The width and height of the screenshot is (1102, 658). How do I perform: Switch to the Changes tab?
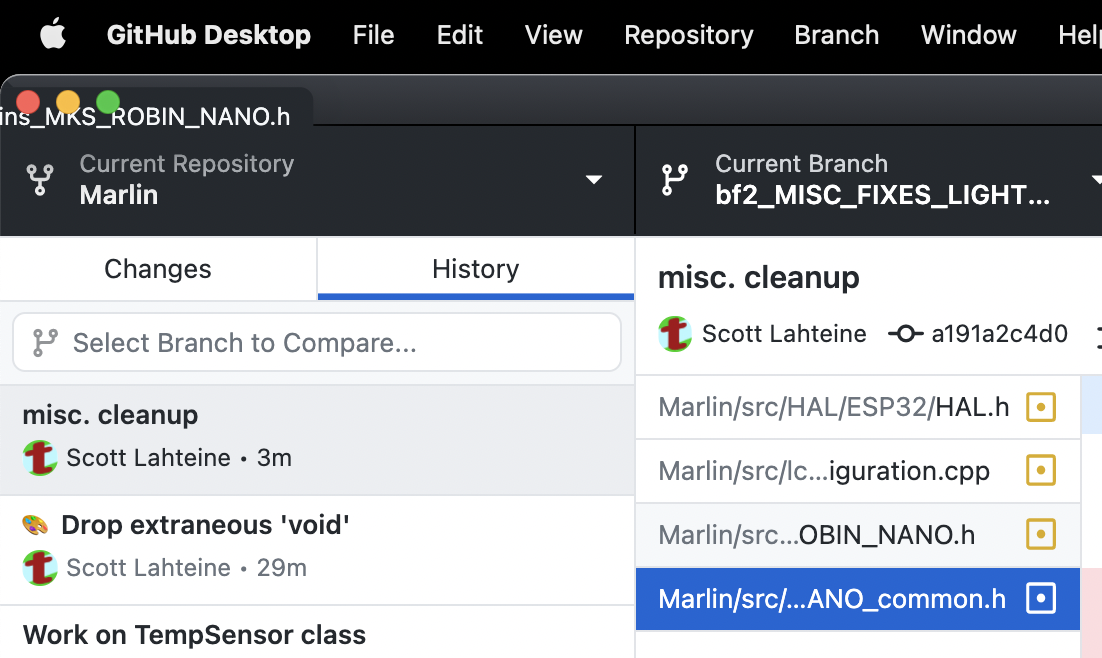(x=157, y=268)
